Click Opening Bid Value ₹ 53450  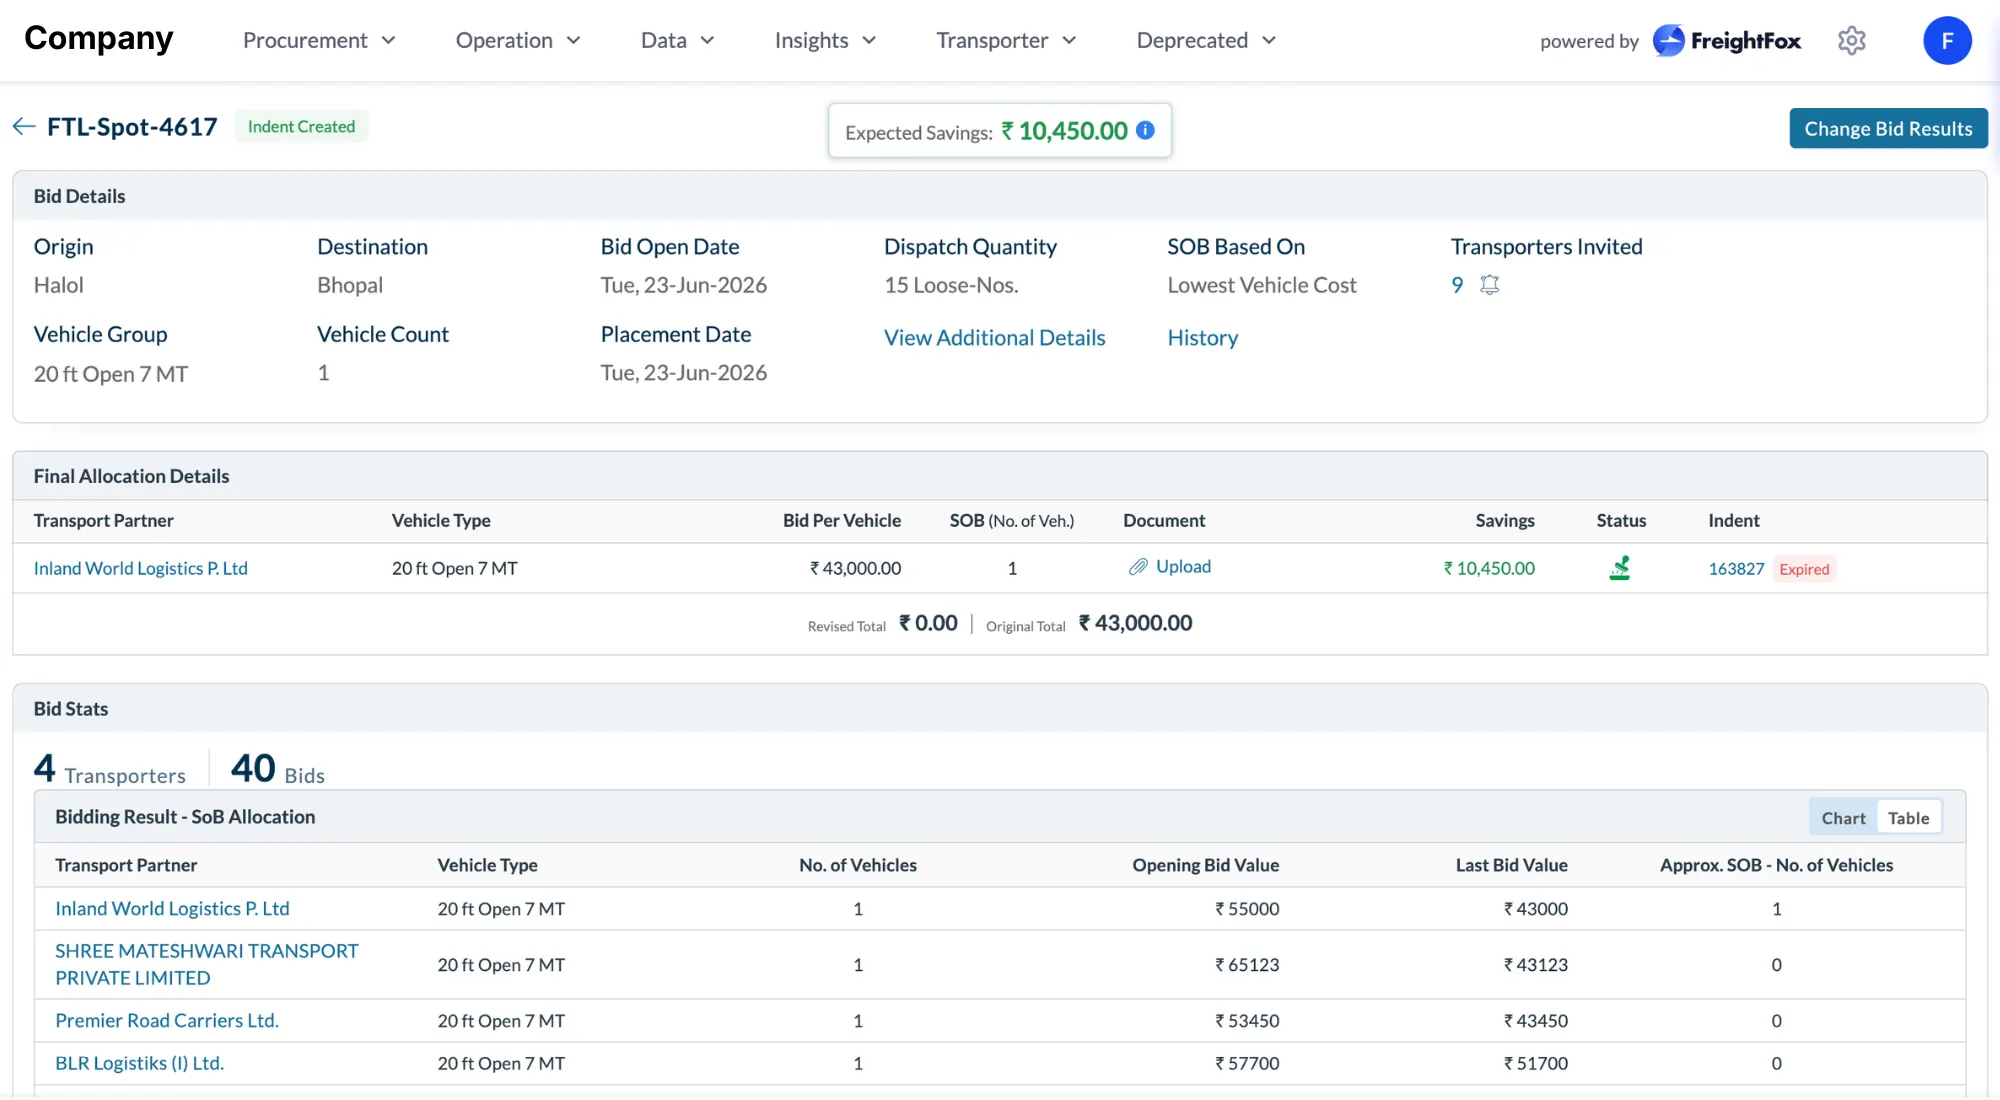pos(1247,1021)
